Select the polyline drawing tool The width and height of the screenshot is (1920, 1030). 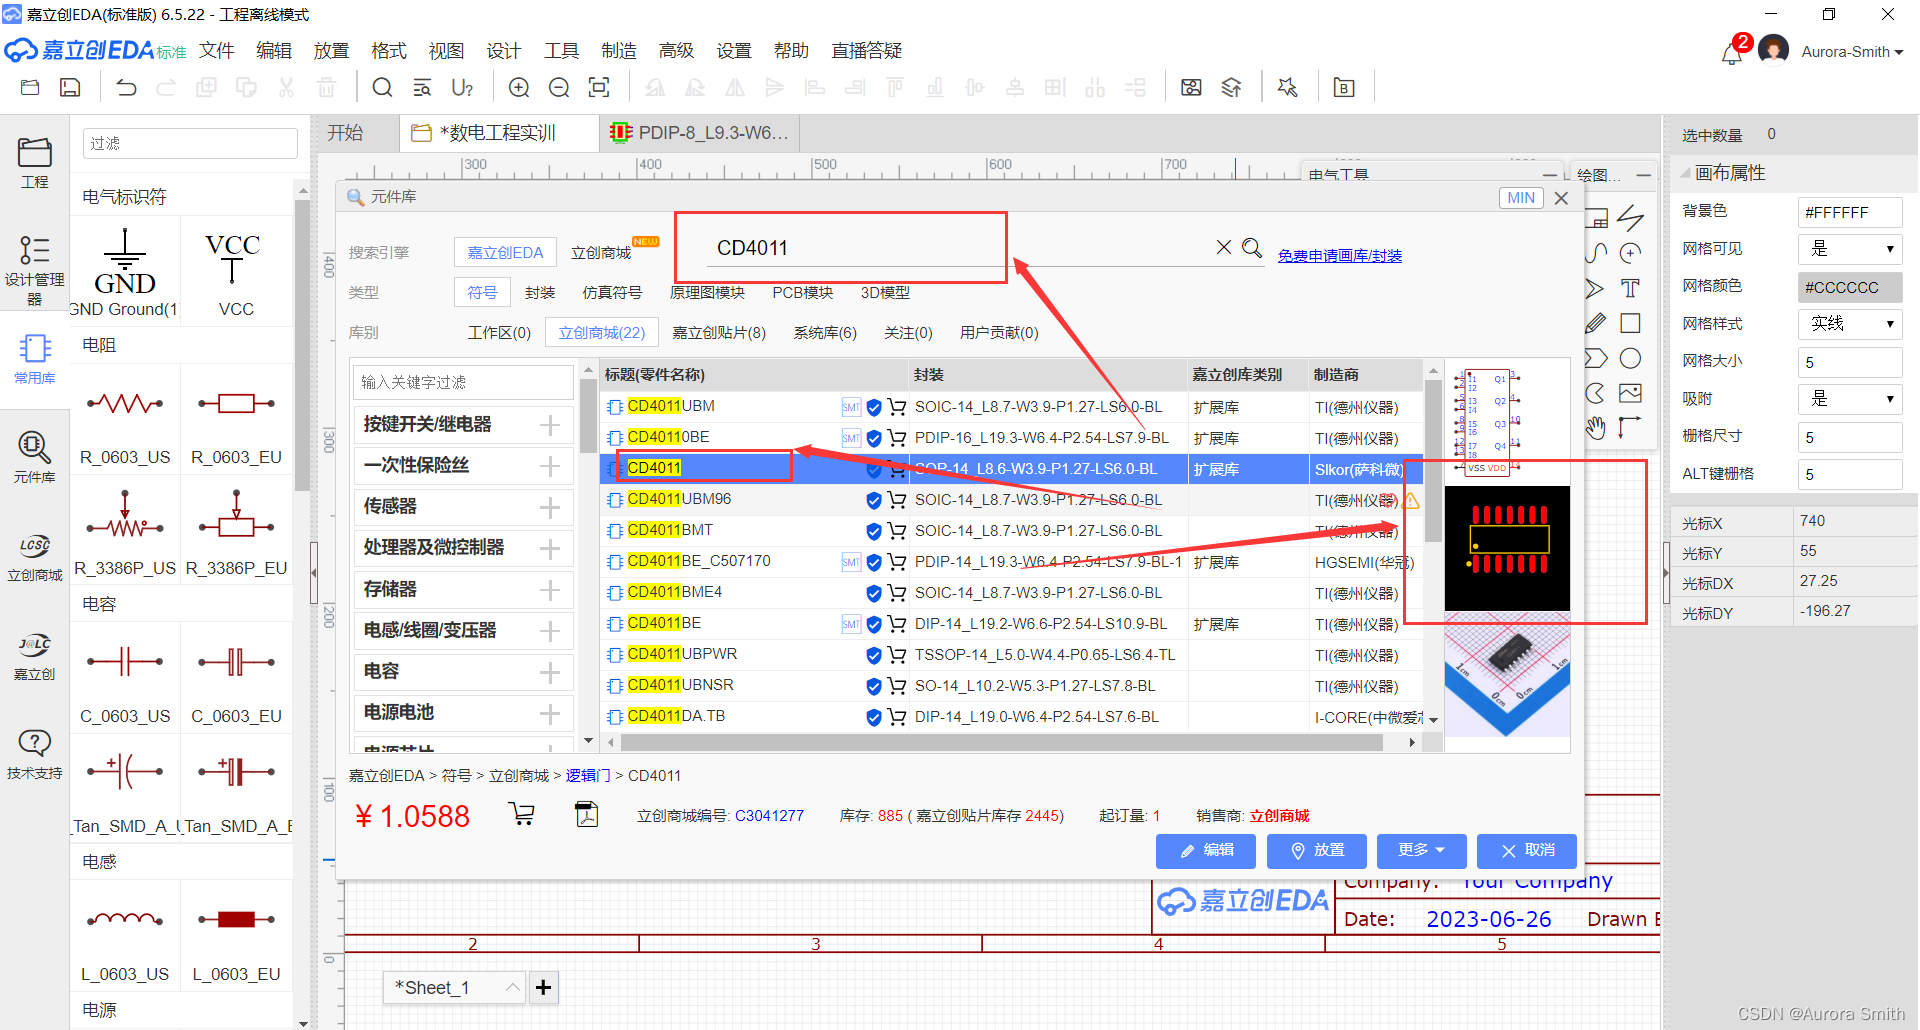tap(1630, 217)
